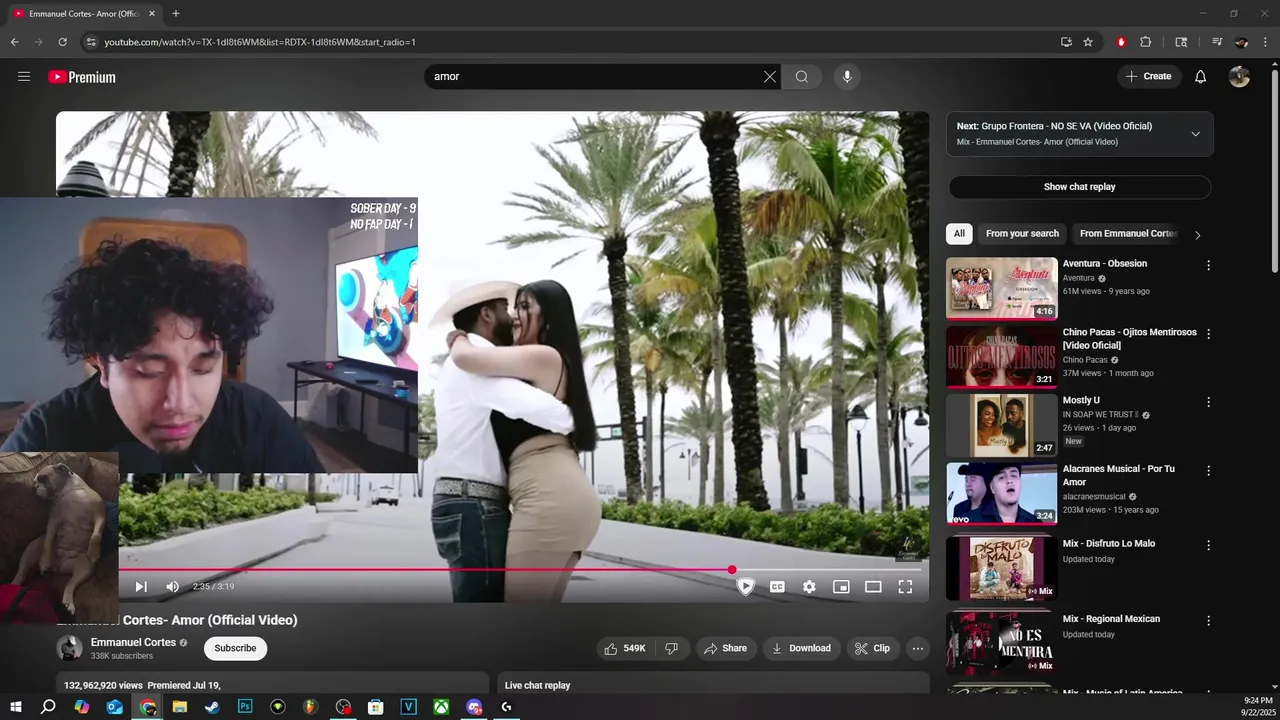Click the YouTube Premium logo
Viewport: 1280px width, 720px height.
[82, 77]
